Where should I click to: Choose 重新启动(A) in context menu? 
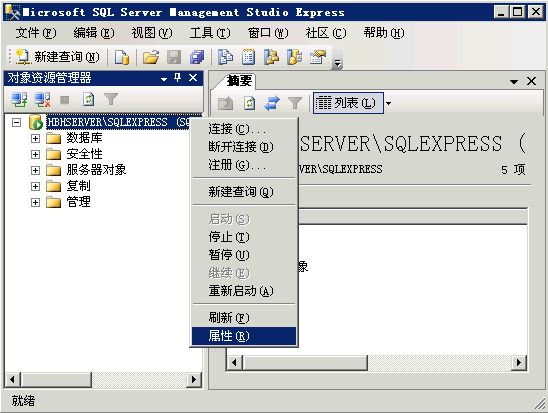(x=244, y=291)
